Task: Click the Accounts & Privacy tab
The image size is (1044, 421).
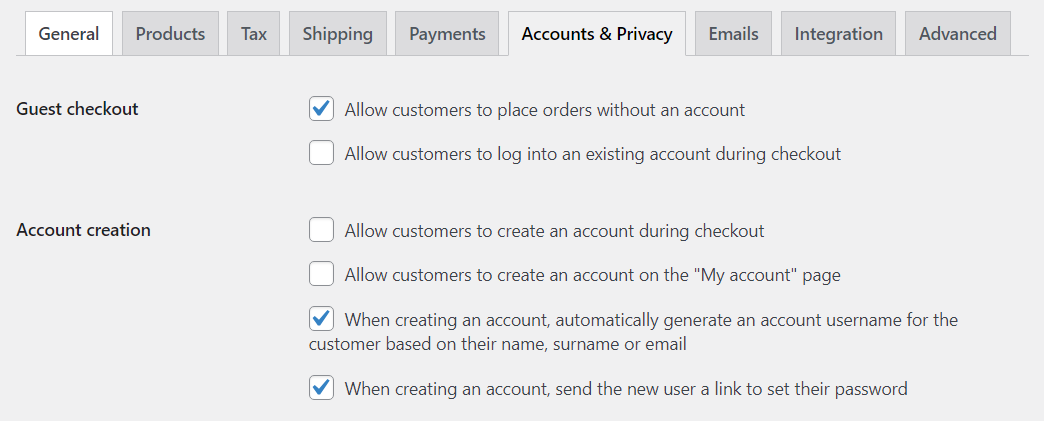Action: [x=596, y=34]
